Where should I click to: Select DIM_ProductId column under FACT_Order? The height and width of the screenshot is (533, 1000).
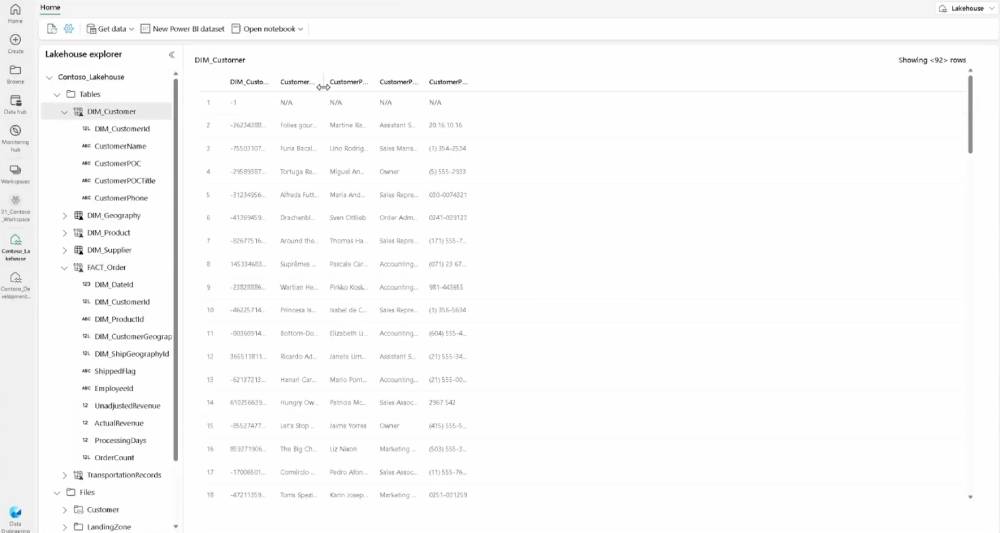119,319
